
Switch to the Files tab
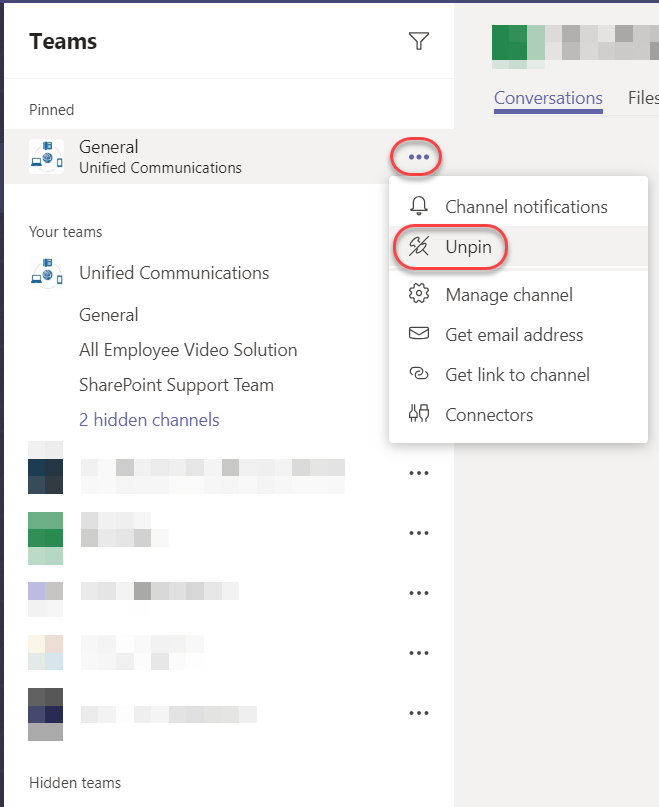point(642,98)
